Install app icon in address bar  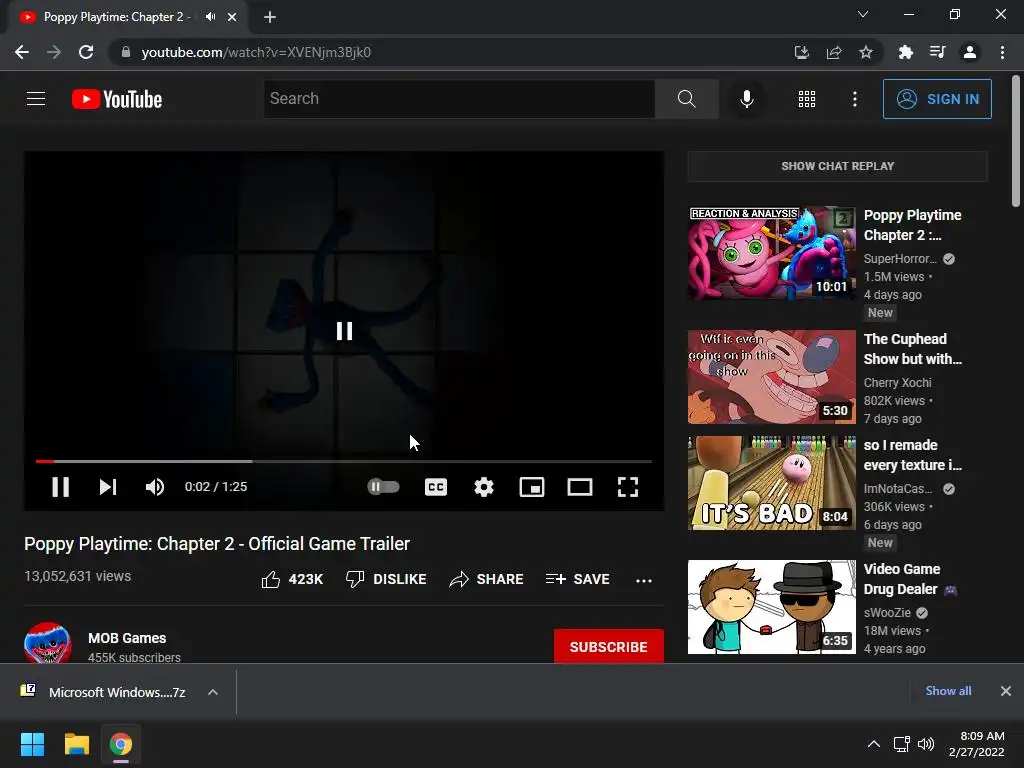coord(801,52)
